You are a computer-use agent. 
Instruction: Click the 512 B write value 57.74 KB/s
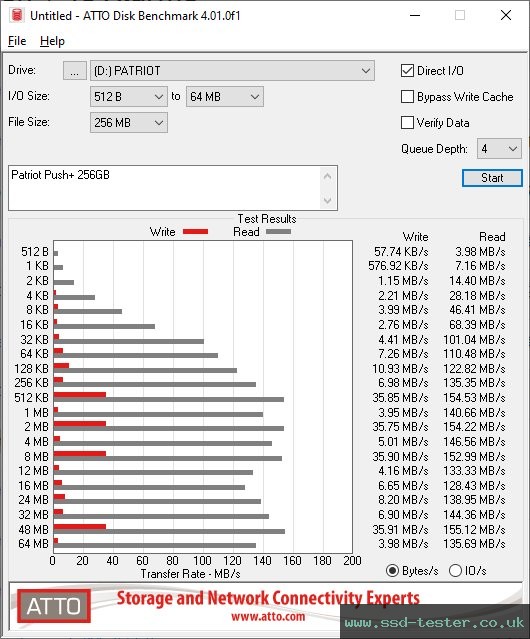pyautogui.click(x=401, y=252)
